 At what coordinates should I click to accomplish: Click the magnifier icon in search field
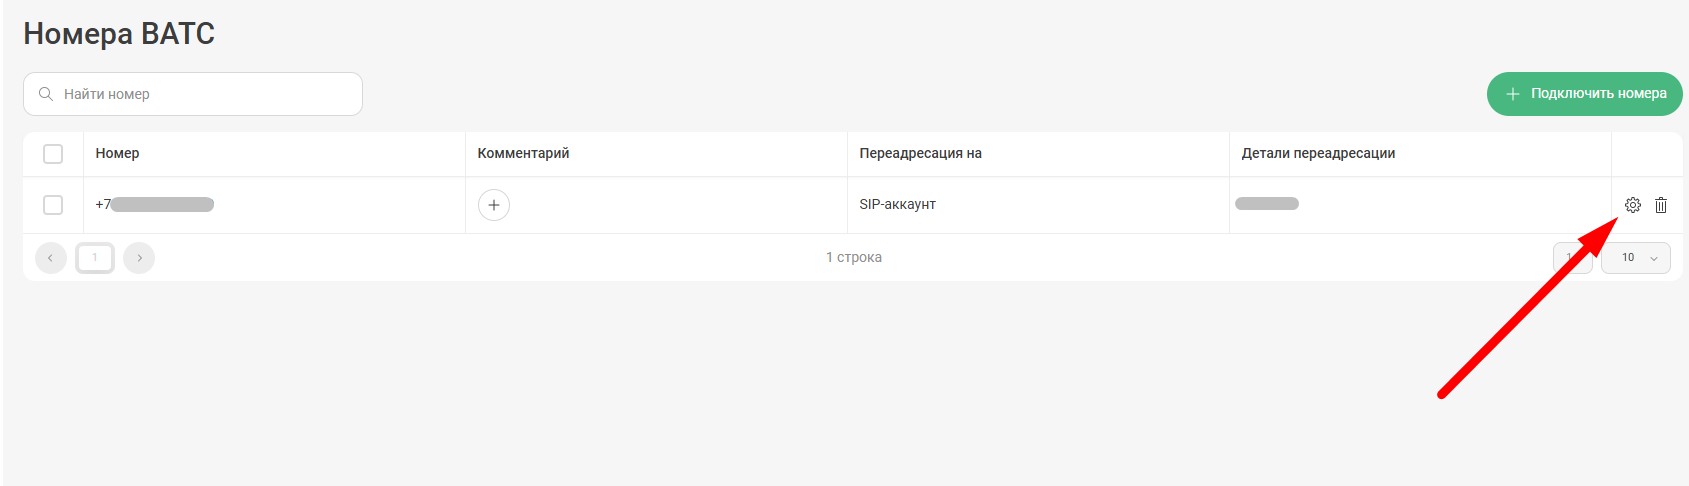[x=46, y=94]
